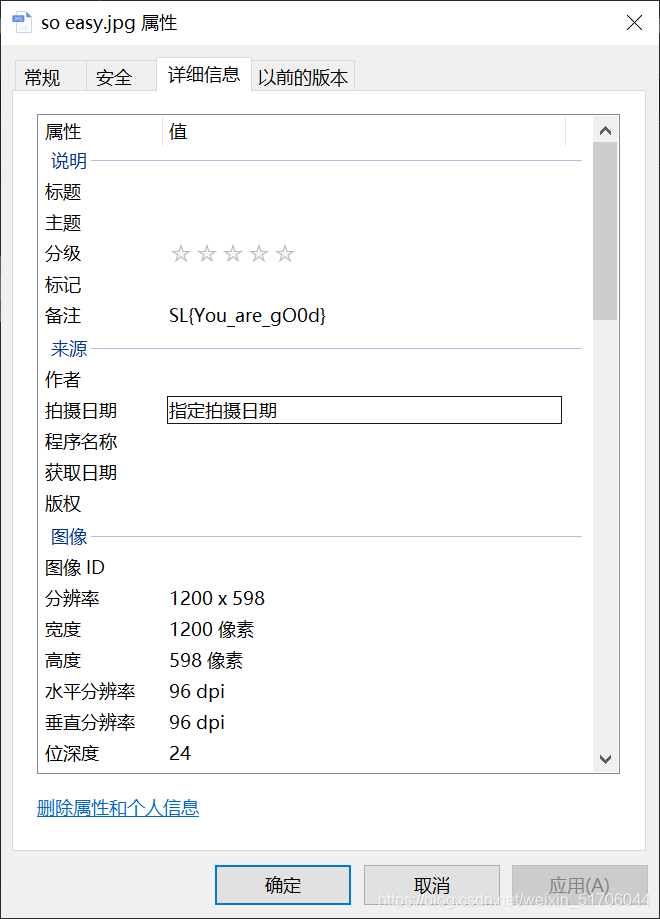Open the 以前的版本 tab

coord(303,76)
